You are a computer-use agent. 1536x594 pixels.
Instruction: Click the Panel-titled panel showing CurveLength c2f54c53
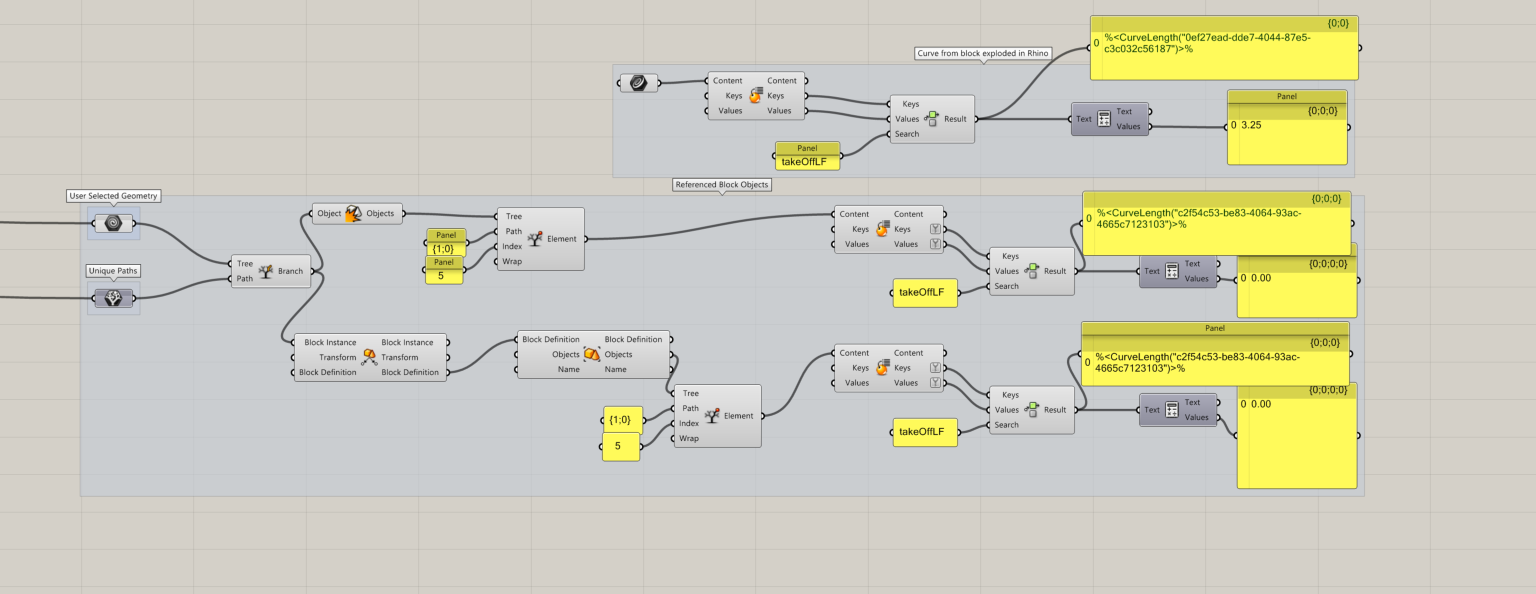pos(1215,354)
